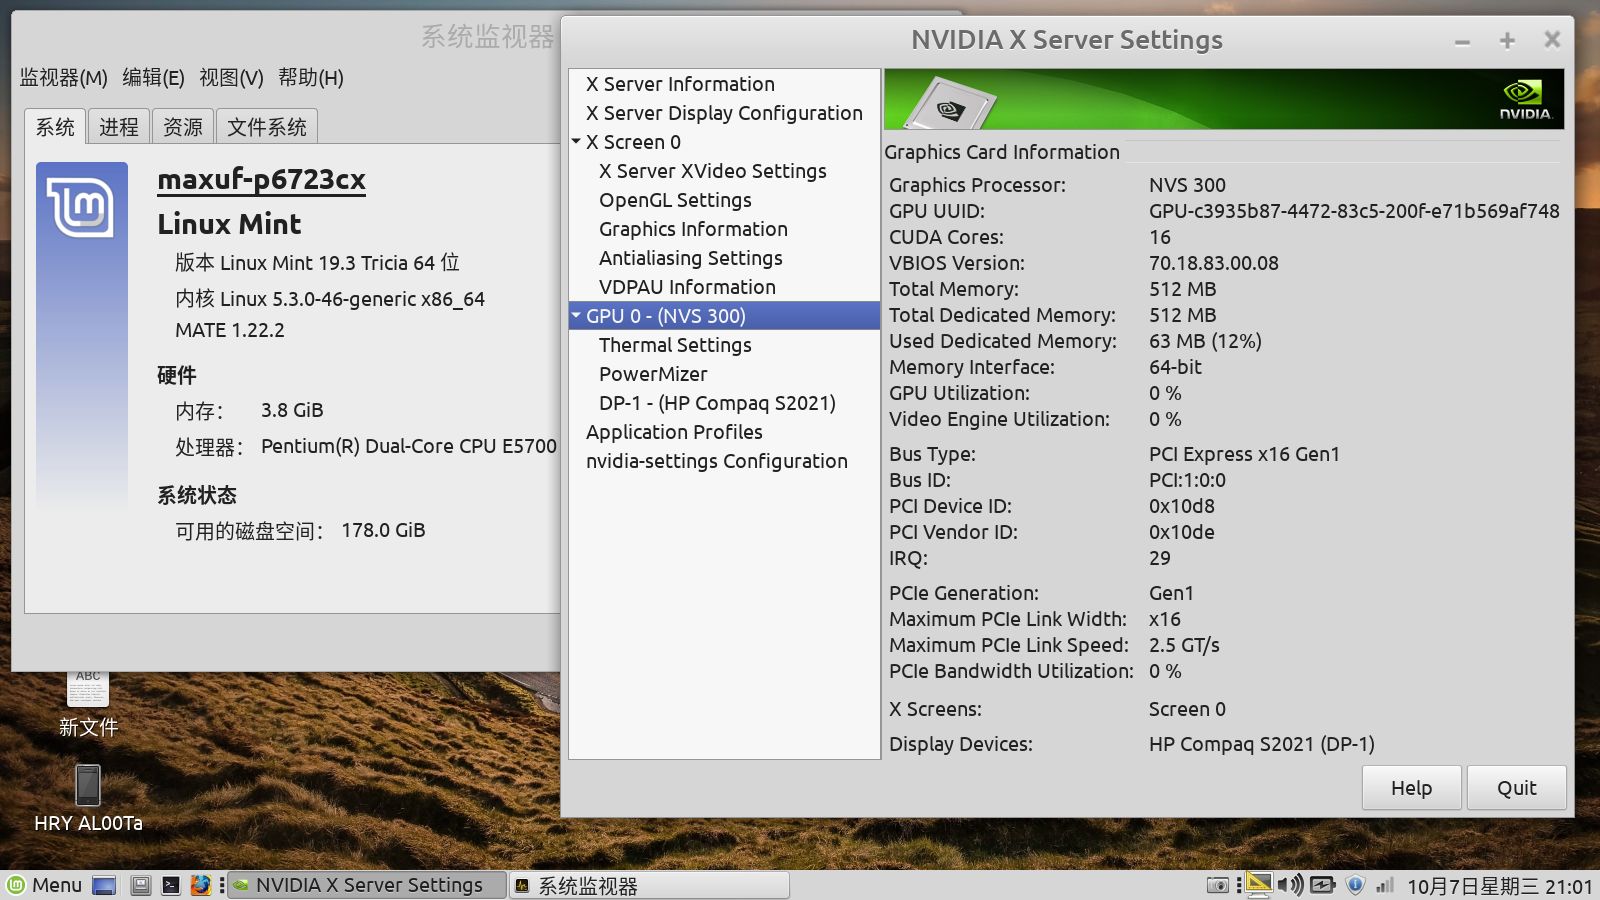Click the Quit button
Image resolution: width=1600 pixels, height=900 pixels.
coord(1516,787)
